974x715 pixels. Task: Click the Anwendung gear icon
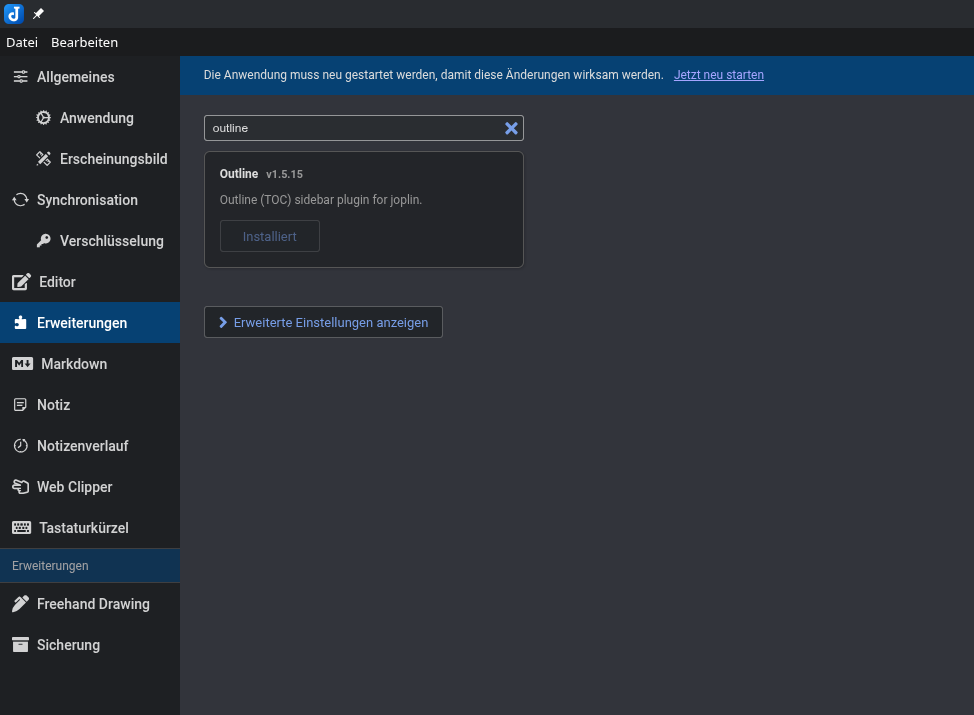pos(43,117)
